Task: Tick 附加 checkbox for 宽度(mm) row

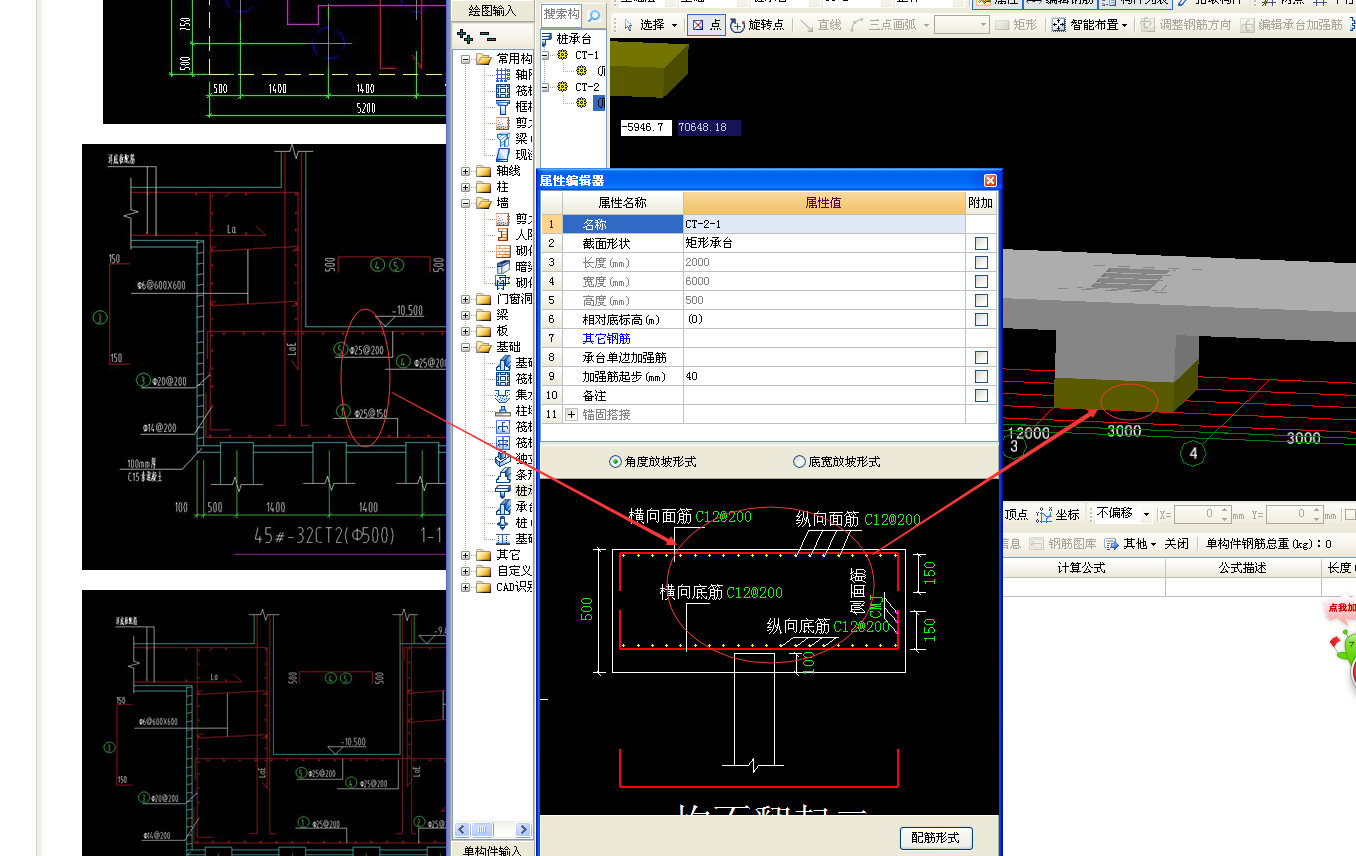Action: pyautogui.click(x=981, y=281)
